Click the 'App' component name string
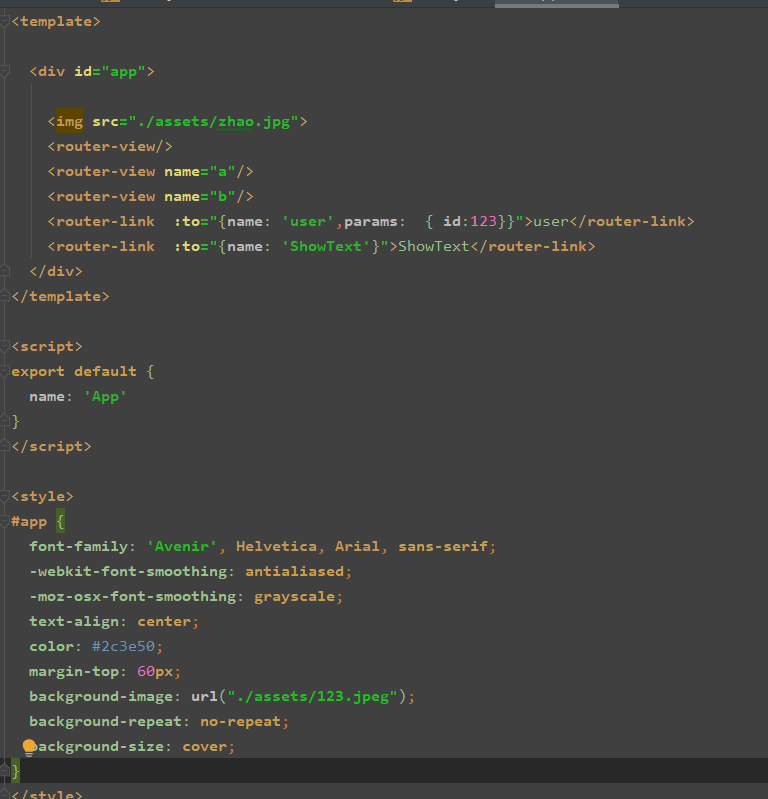 [x=105, y=396]
